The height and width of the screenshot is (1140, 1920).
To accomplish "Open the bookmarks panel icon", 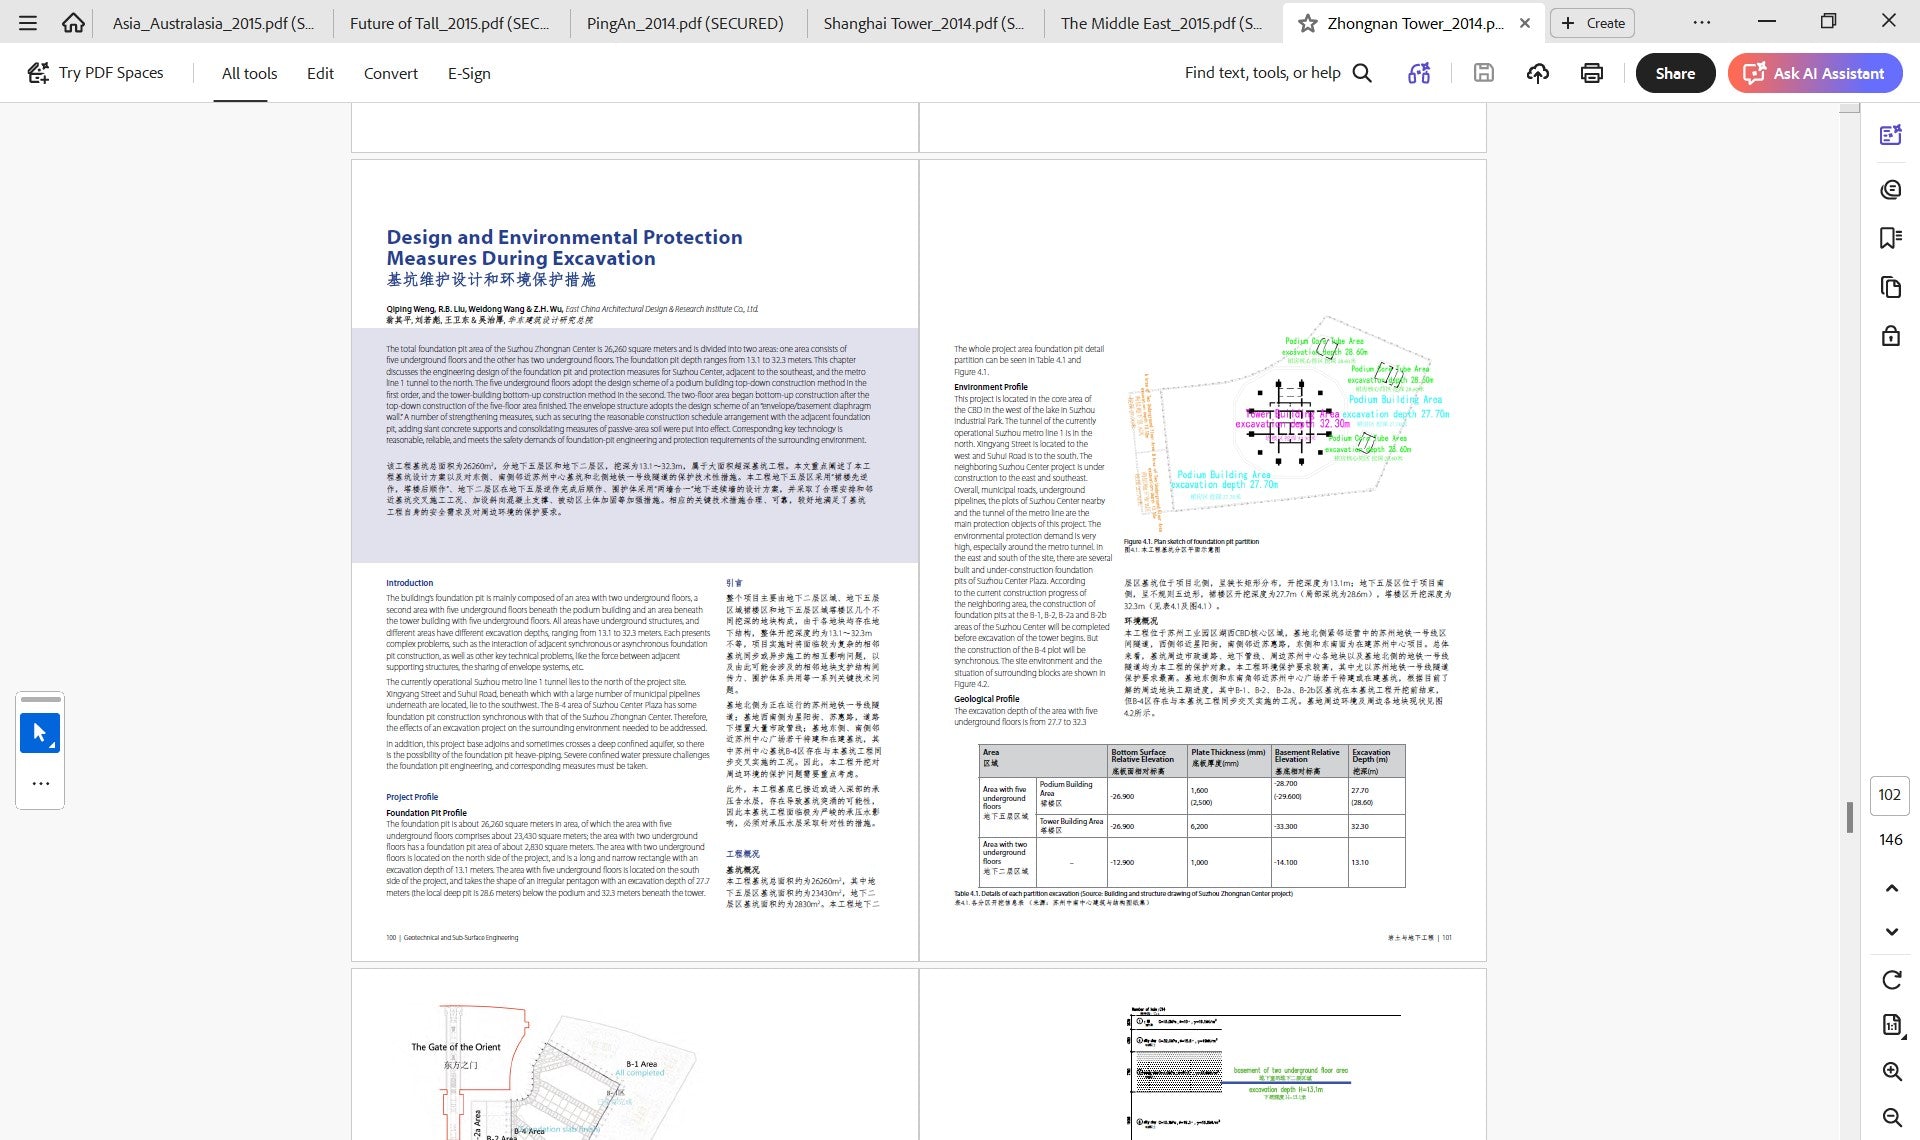I will tap(1890, 238).
